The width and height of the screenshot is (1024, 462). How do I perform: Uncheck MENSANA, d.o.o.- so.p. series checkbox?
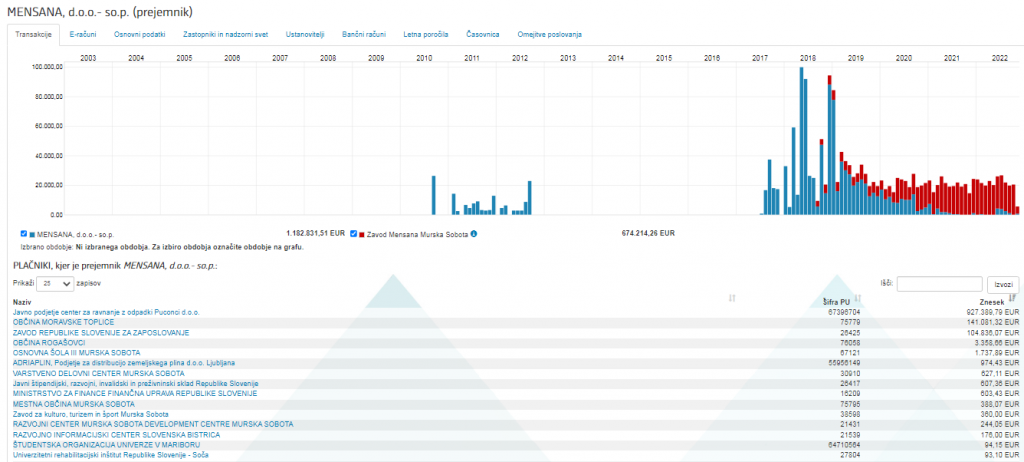click(x=24, y=234)
